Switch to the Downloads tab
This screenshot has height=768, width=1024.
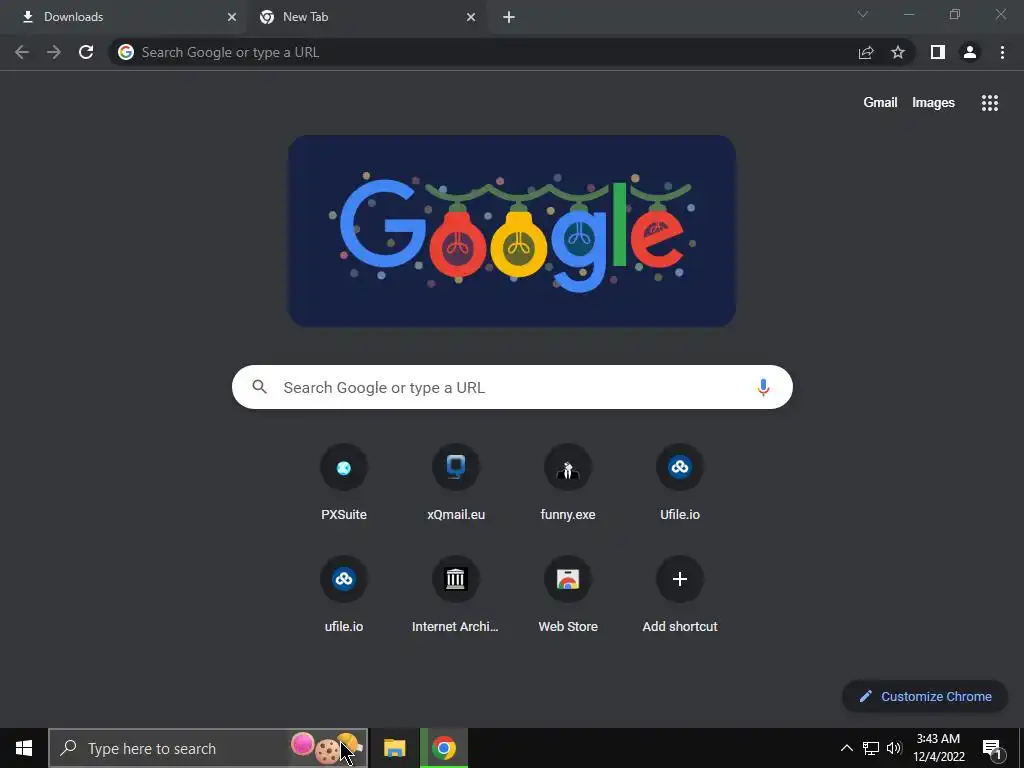click(x=124, y=17)
